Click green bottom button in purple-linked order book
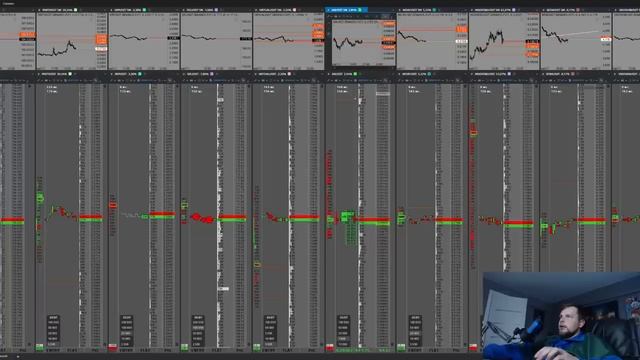 (x=184, y=347)
